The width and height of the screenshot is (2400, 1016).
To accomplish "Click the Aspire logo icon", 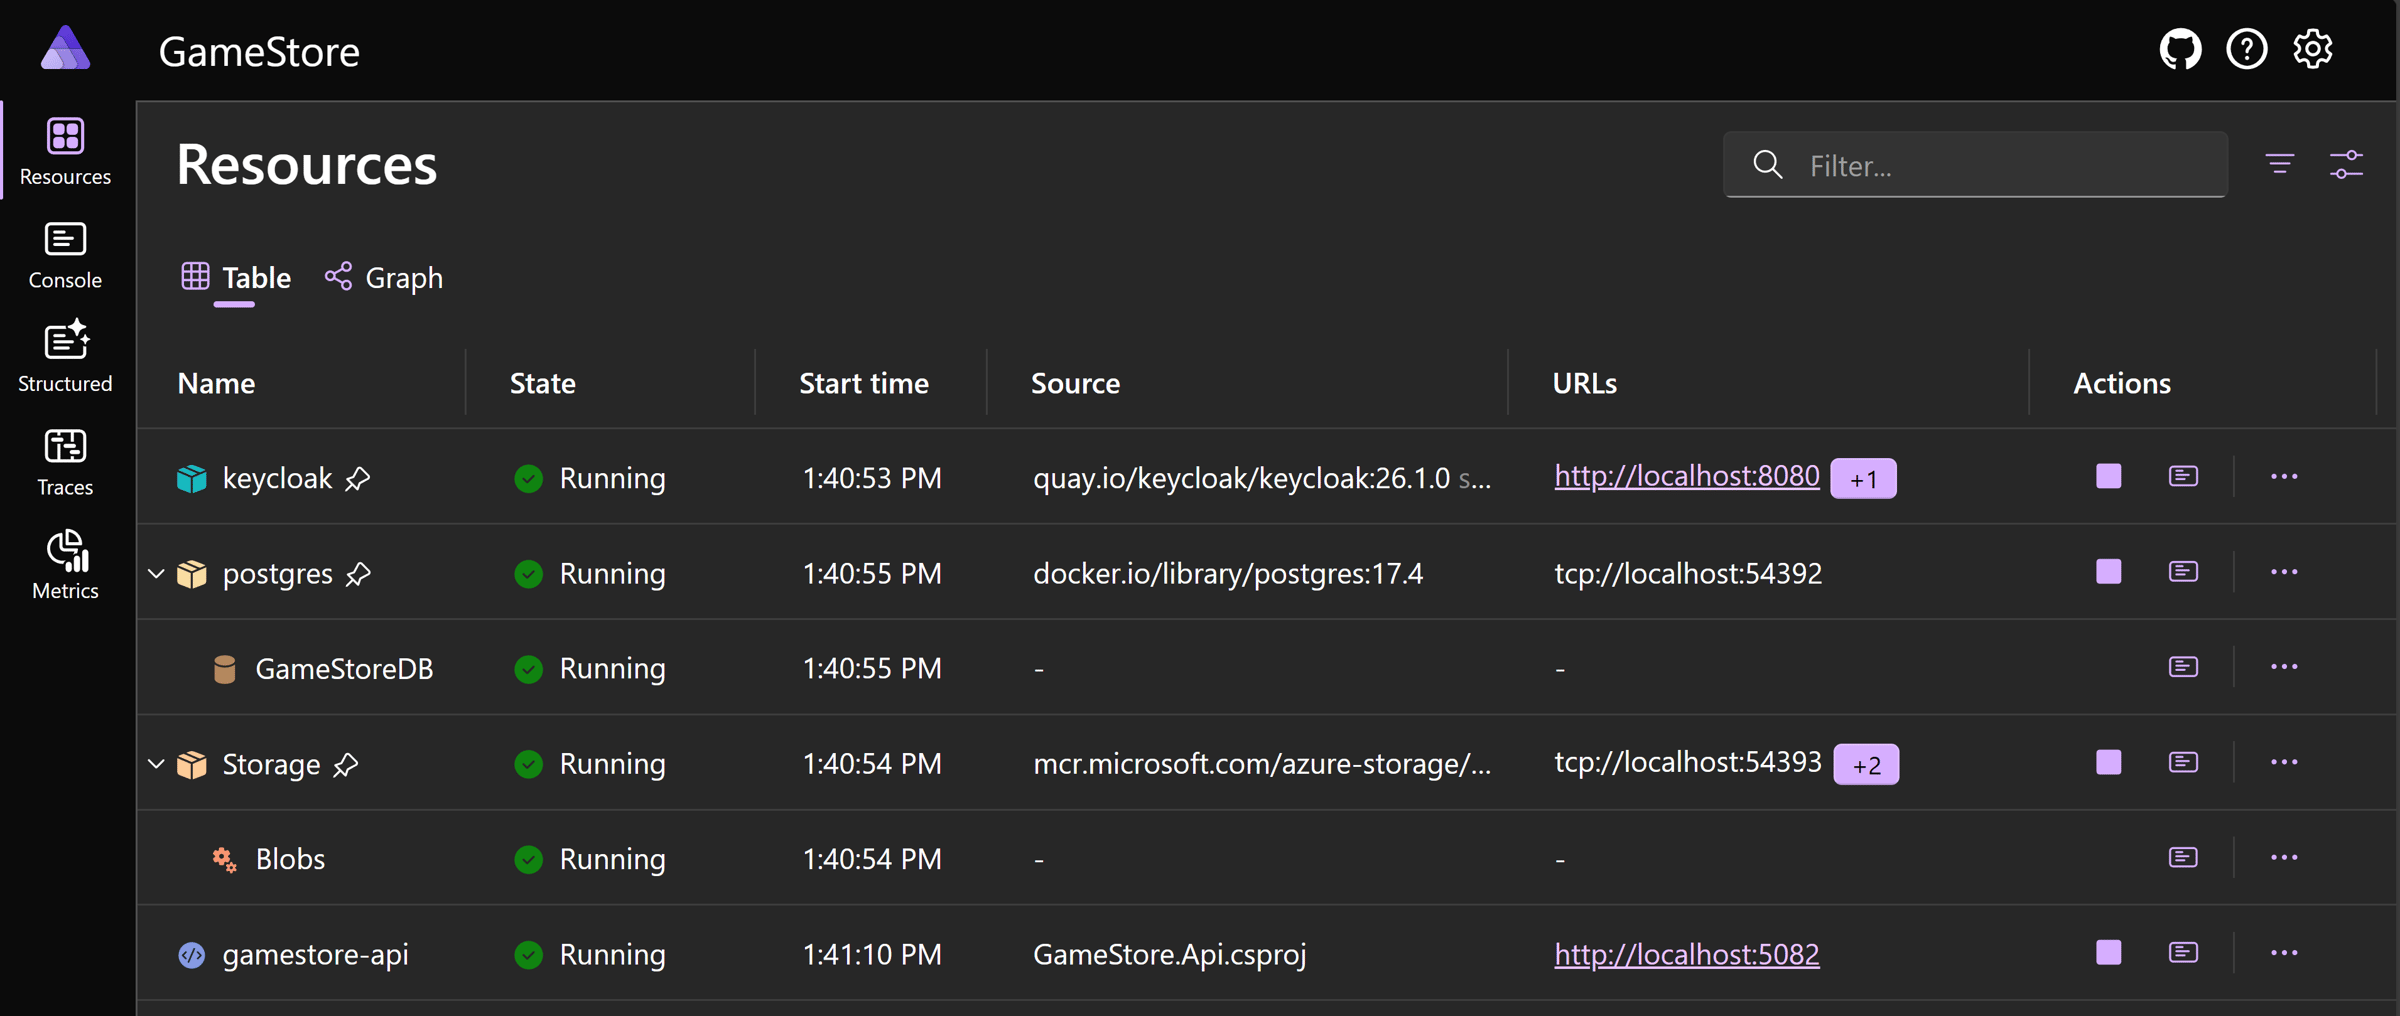I will click(x=66, y=49).
